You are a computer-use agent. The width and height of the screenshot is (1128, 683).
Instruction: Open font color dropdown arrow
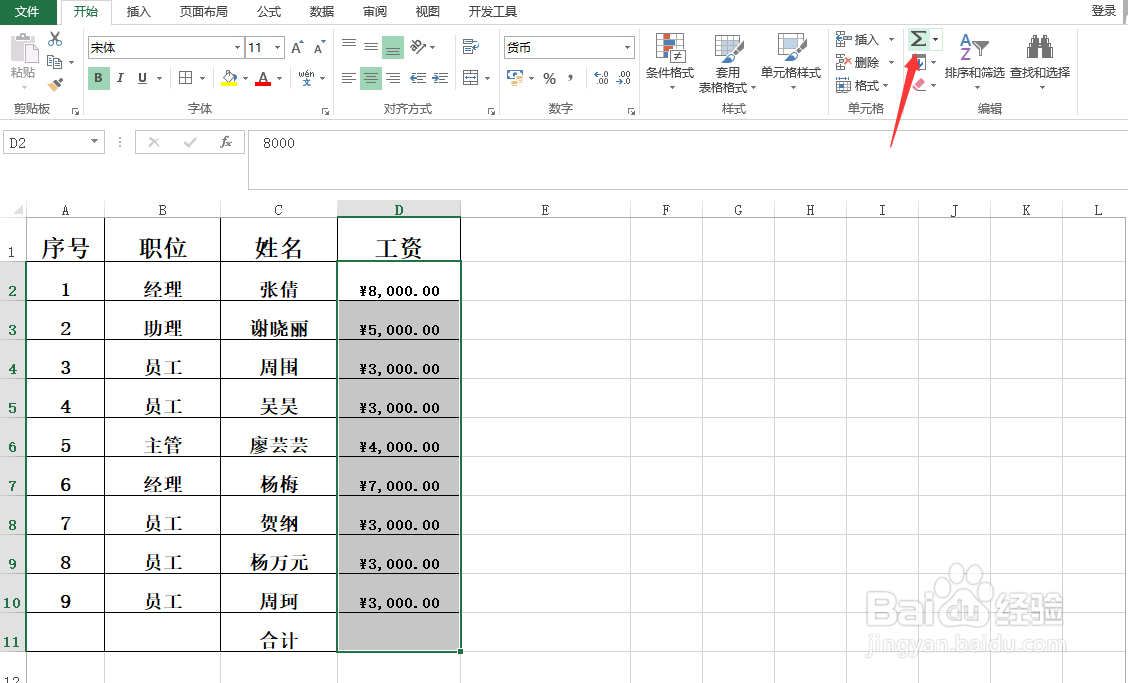279,78
